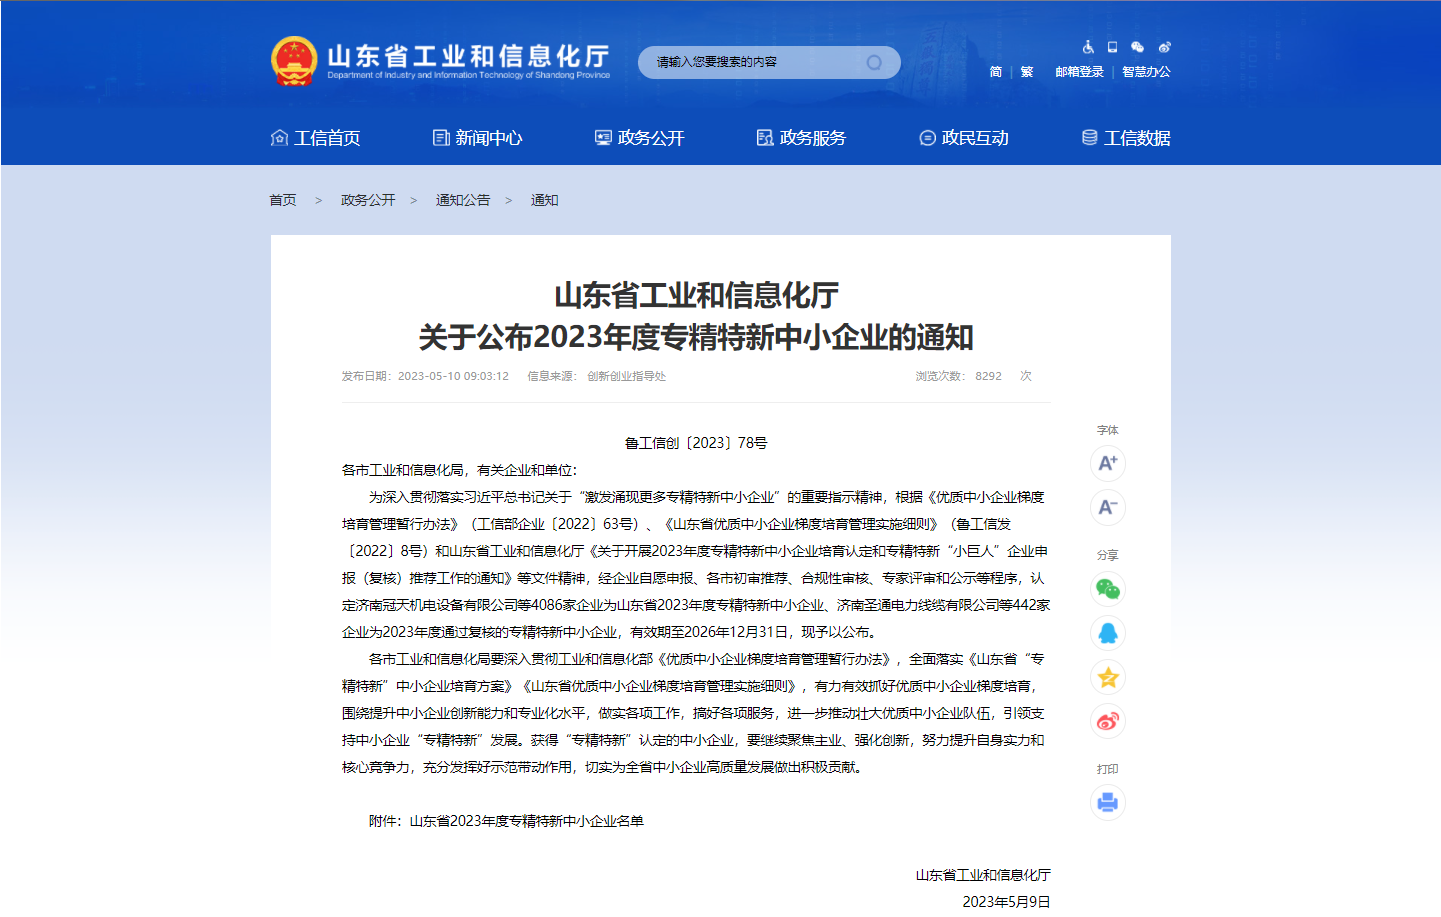Image resolution: width=1441 pixels, height=917 pixels.
Task: Open the 政民互动 nav item
Action: click(964, 138)
